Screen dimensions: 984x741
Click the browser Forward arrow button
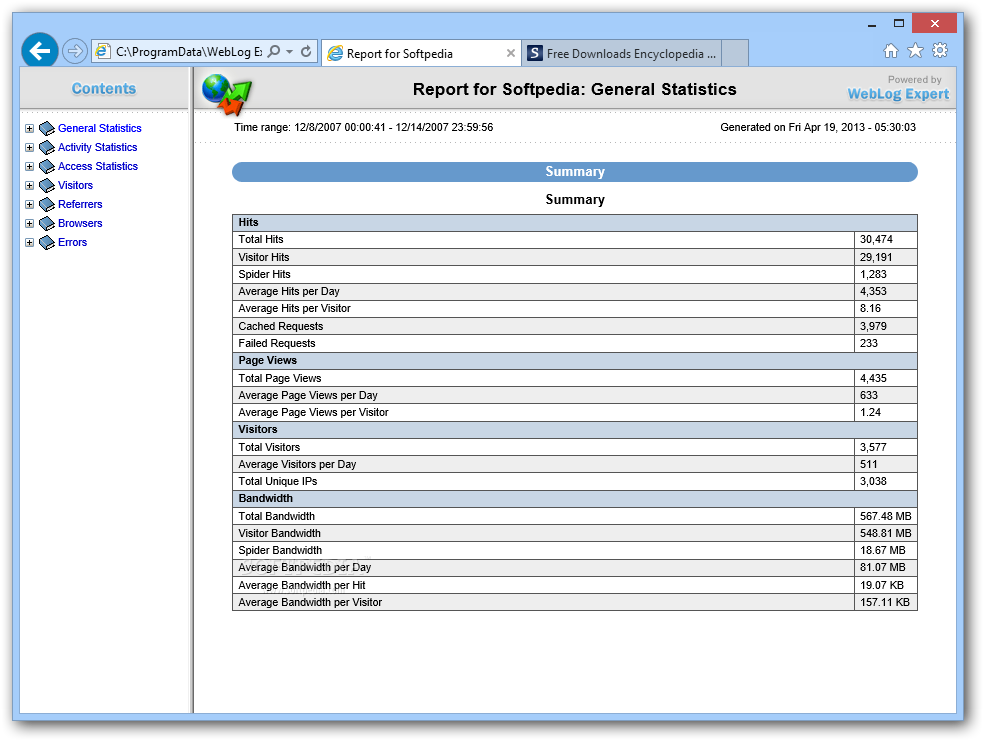pos(75,51)
